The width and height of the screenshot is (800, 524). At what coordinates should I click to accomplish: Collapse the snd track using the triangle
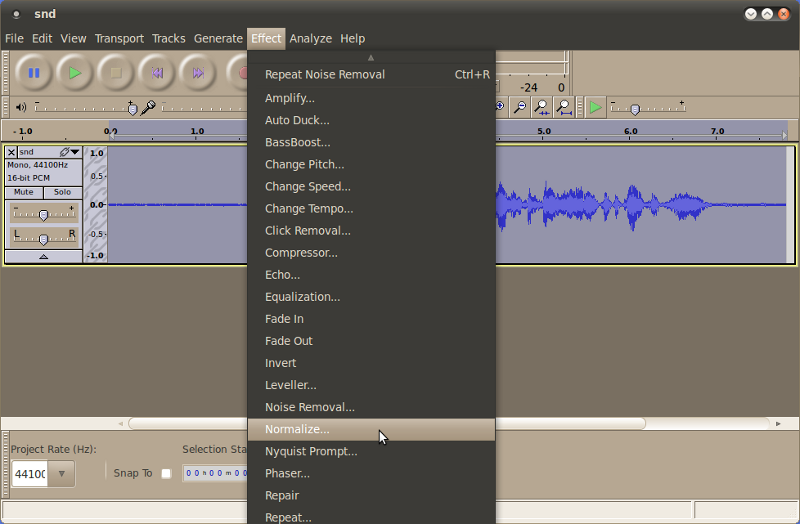click(44, 257)
